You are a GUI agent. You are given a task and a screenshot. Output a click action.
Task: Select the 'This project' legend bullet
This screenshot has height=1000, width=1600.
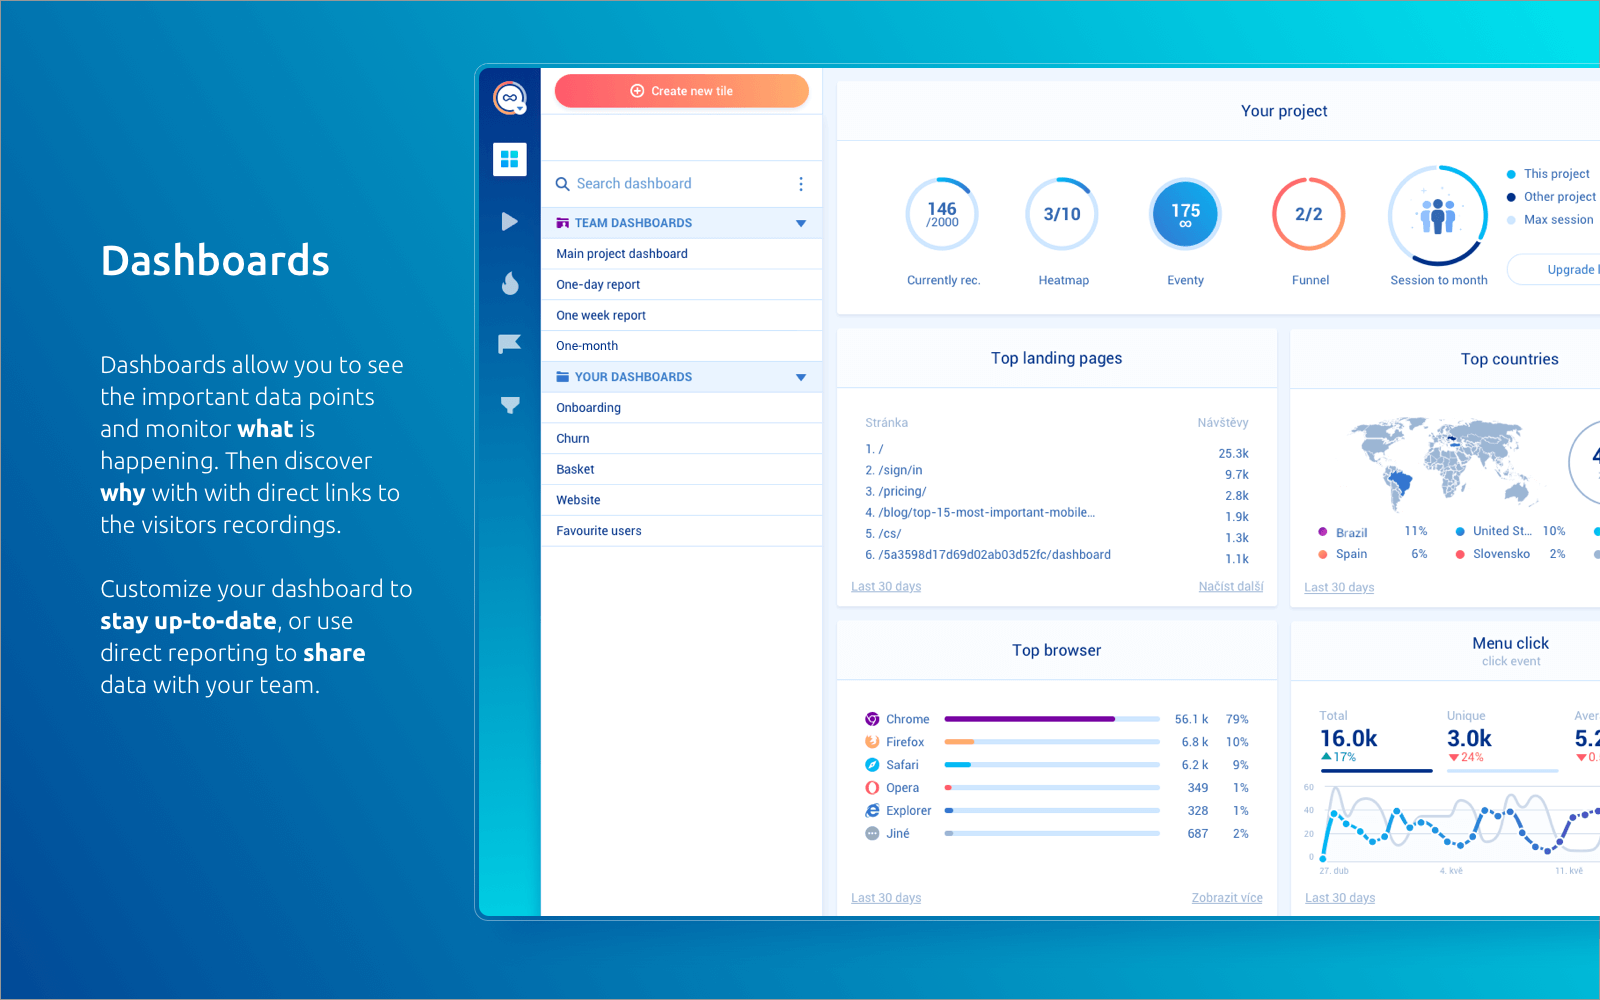pos(1514,173)
